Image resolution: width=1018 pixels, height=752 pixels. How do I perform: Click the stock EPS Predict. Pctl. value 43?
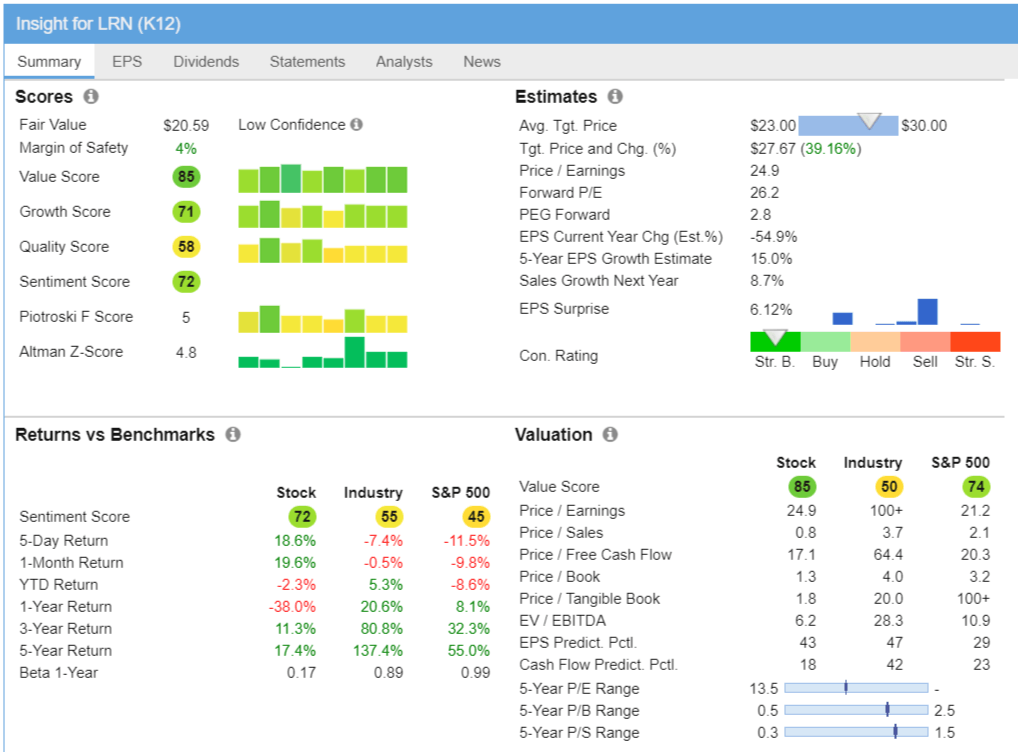click(x=807, y=643)
